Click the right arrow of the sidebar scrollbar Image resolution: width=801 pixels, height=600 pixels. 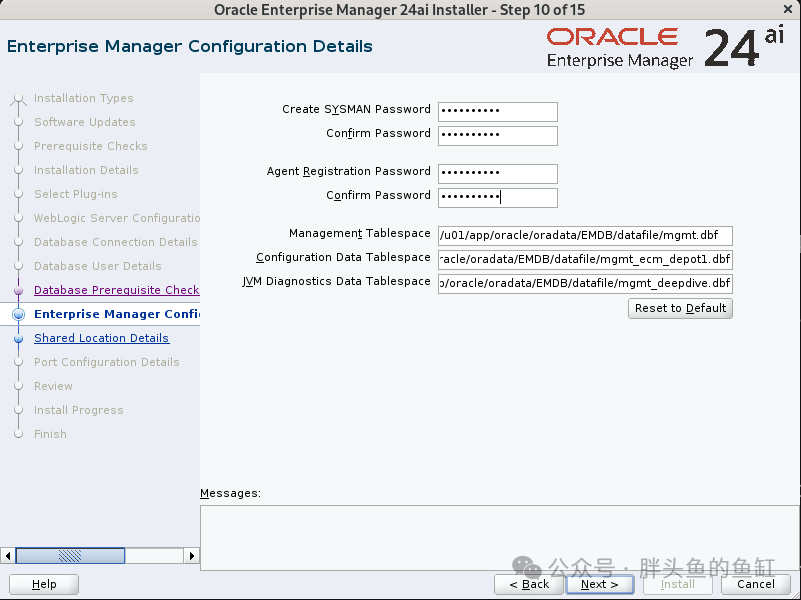click(192, 556)
